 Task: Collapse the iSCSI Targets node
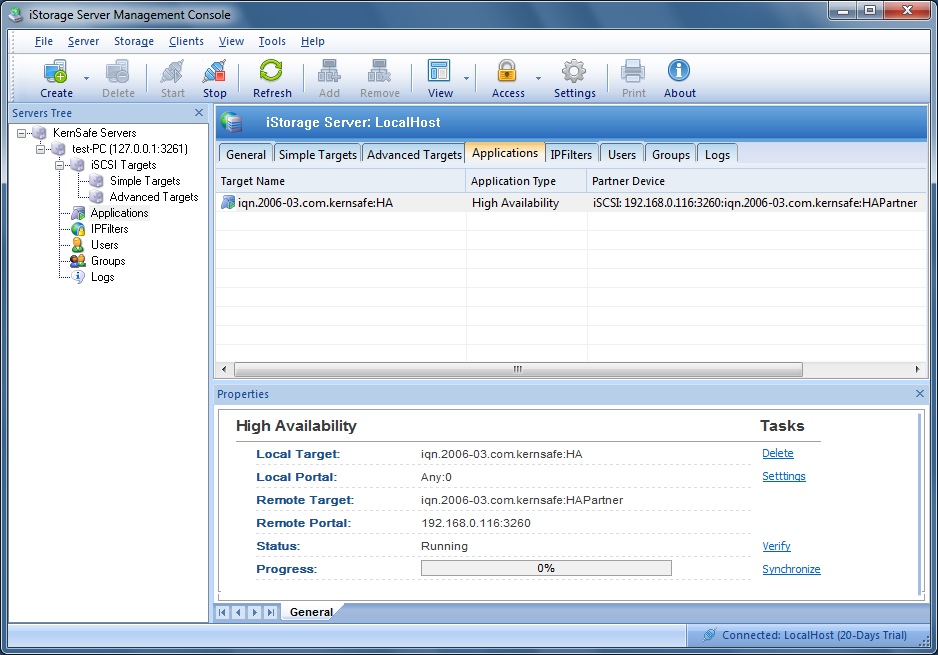59,165
